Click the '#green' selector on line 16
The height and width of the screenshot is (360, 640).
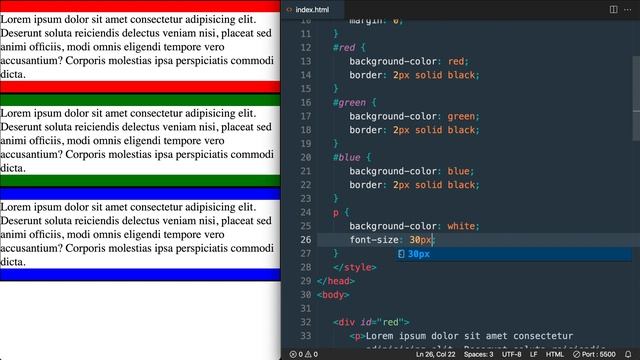tap(349, 102)
